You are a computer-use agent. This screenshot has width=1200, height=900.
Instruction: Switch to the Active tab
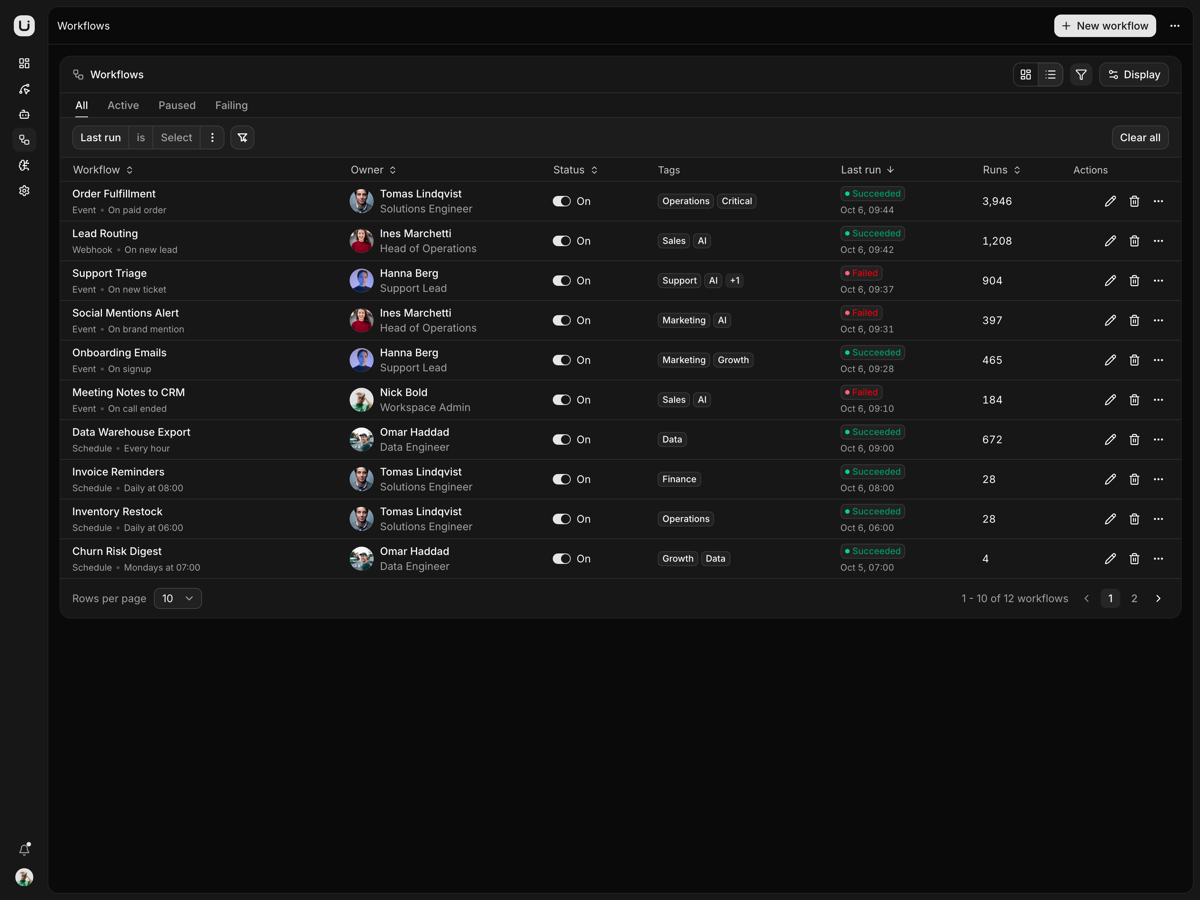coord(123,105)
